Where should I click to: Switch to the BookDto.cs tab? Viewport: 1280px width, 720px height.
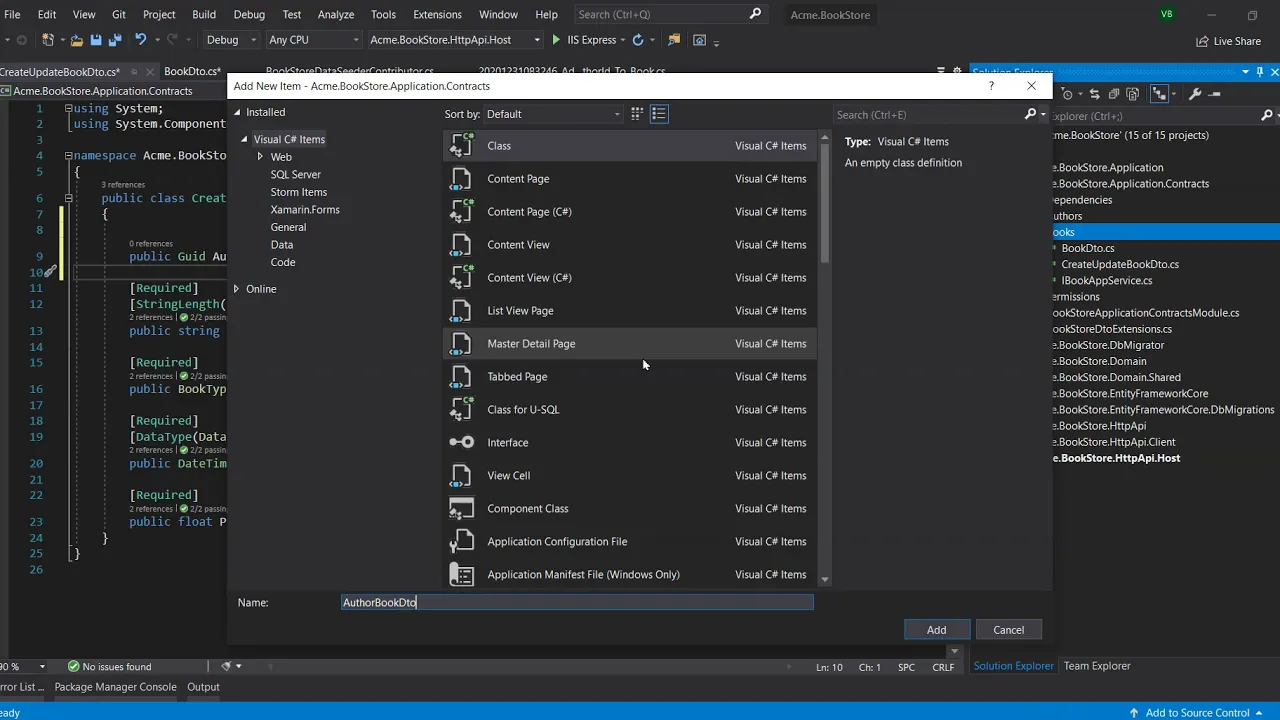click(x=192, y=72)
